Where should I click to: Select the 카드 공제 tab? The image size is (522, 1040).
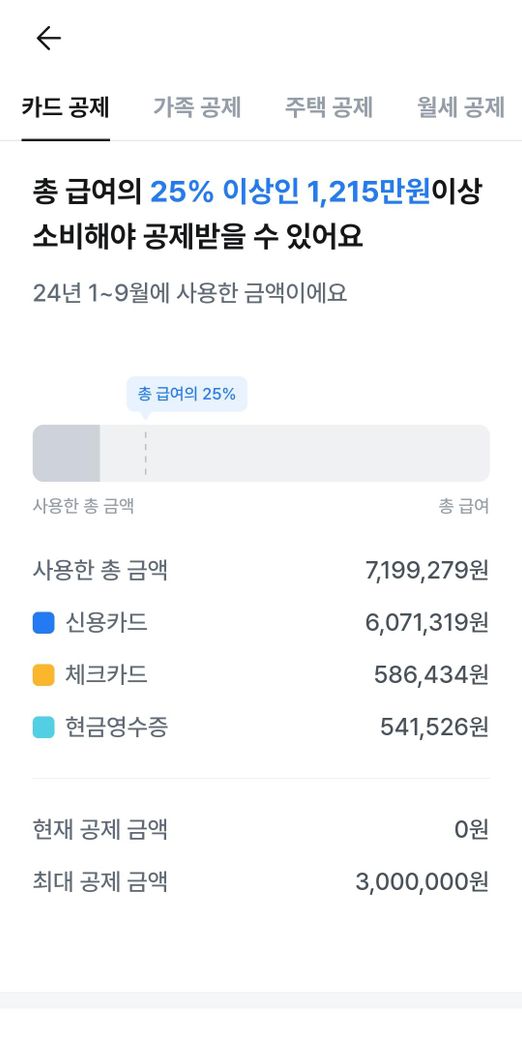65,107
